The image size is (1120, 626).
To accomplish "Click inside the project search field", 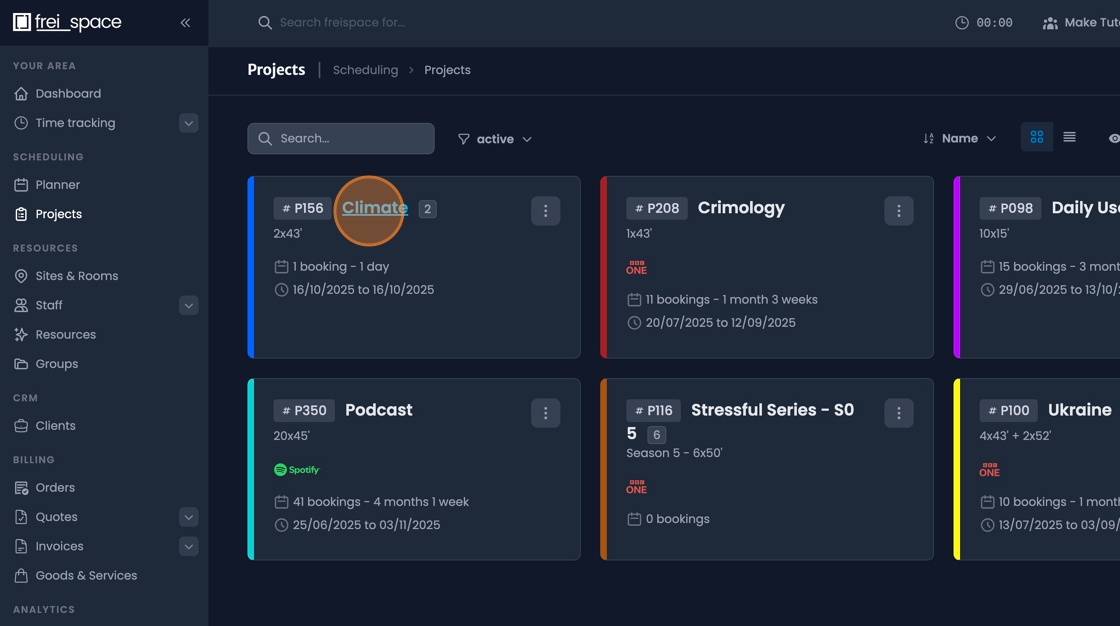I will pyautogui.click(x=340, y=138).
